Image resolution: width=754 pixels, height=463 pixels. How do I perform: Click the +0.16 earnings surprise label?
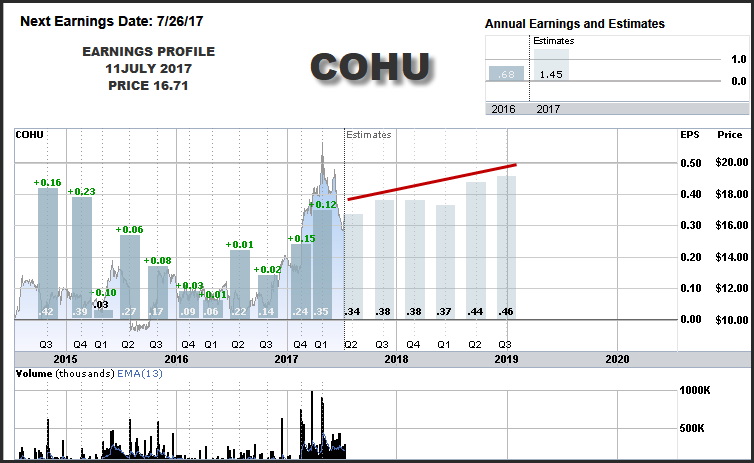[48, 183]
